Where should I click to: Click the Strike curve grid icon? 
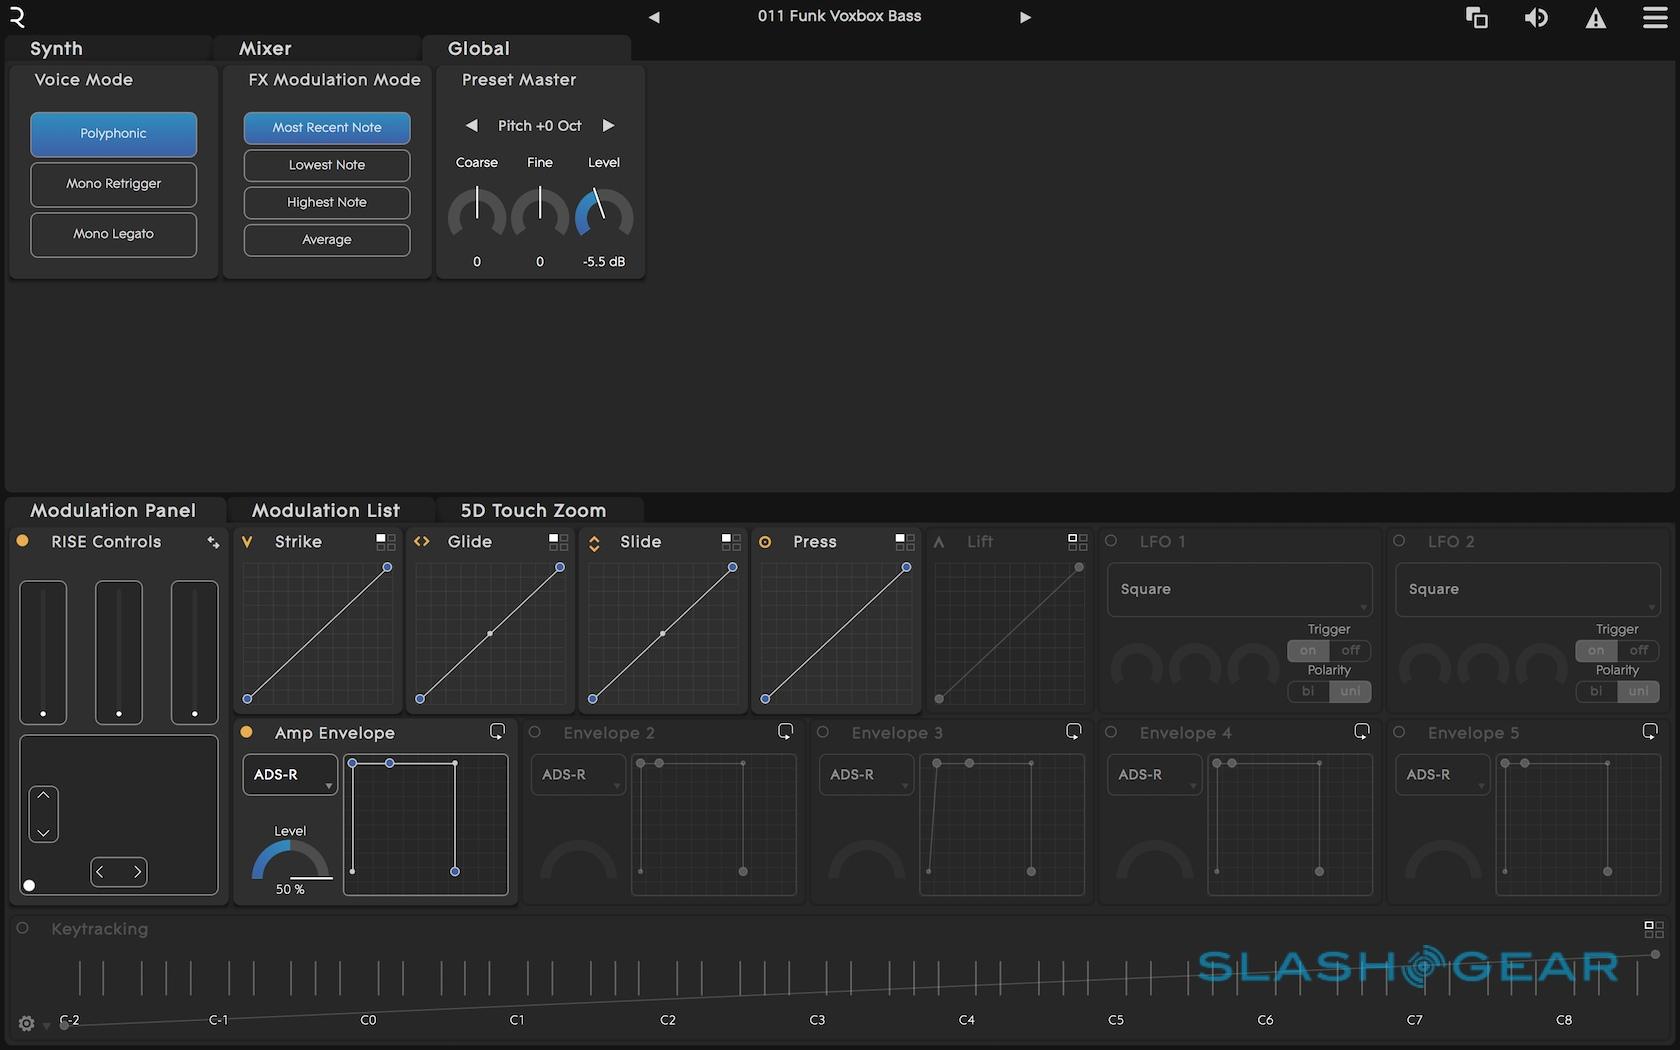385,542
